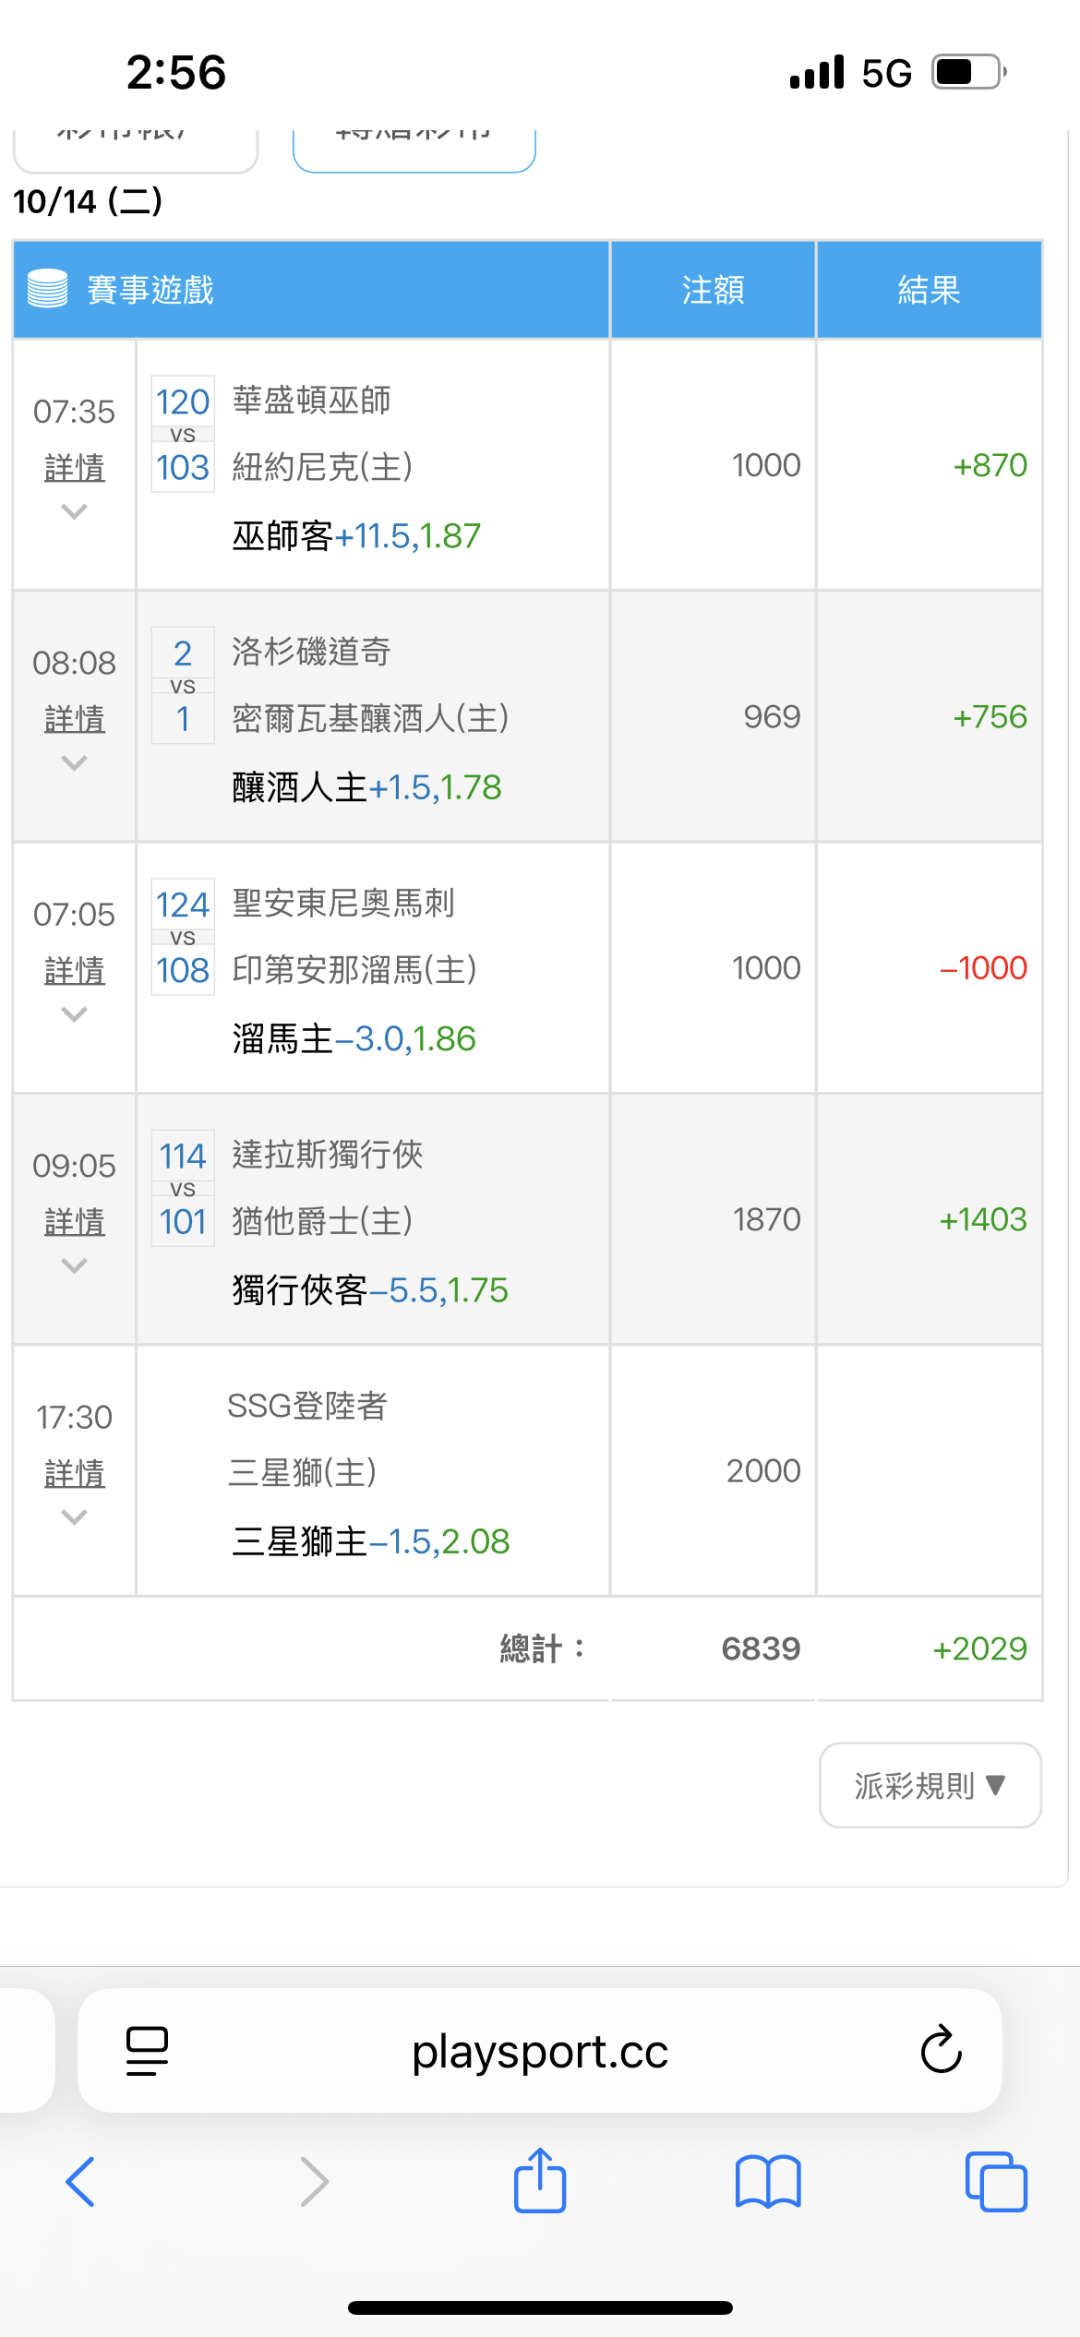
Task: Expand the 派彩規則 dropdown
Action: tap(930, 1785)
